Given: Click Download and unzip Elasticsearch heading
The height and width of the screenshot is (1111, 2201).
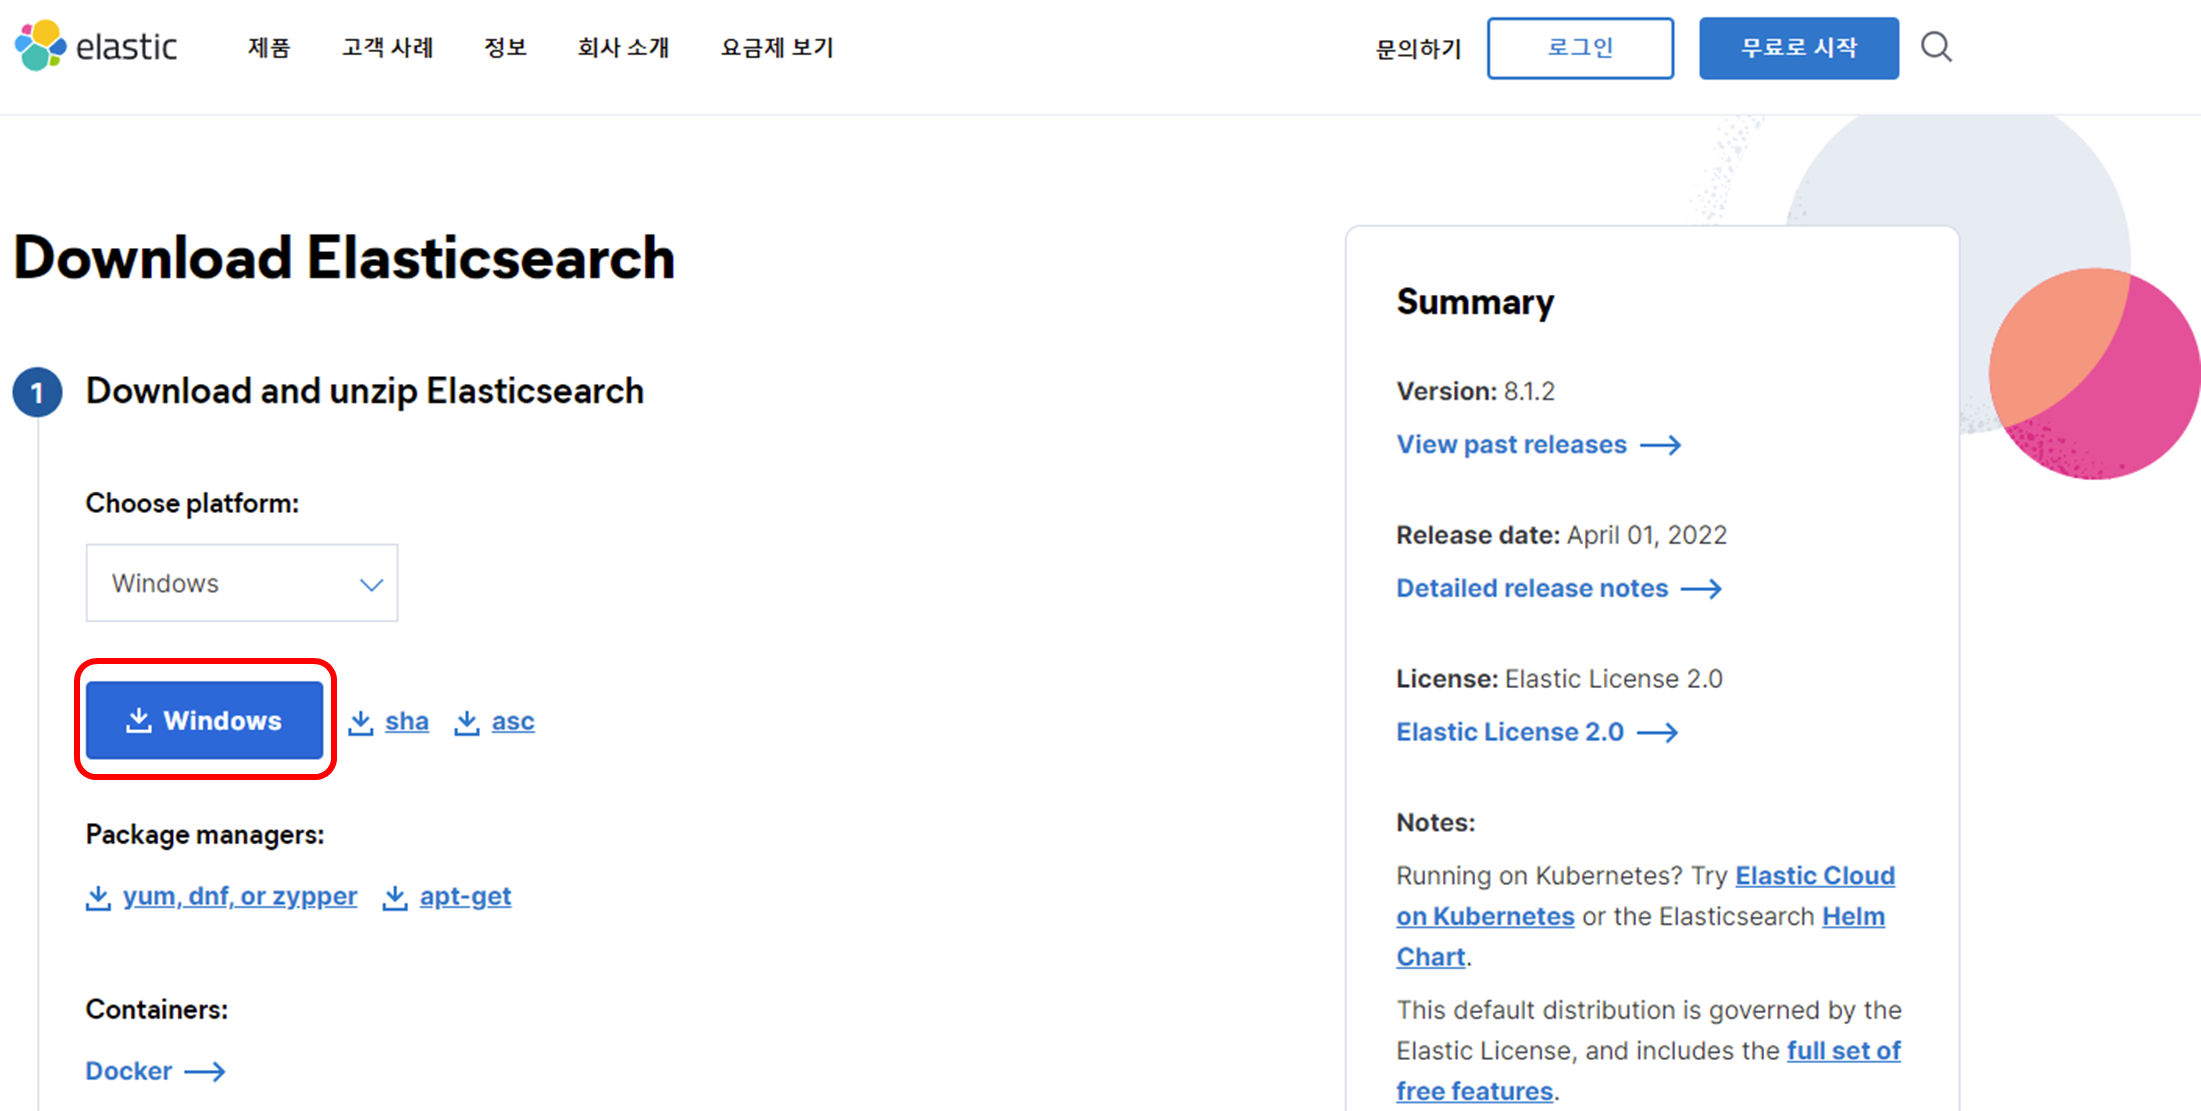Looking at the screenshot, I should point(365,391).
